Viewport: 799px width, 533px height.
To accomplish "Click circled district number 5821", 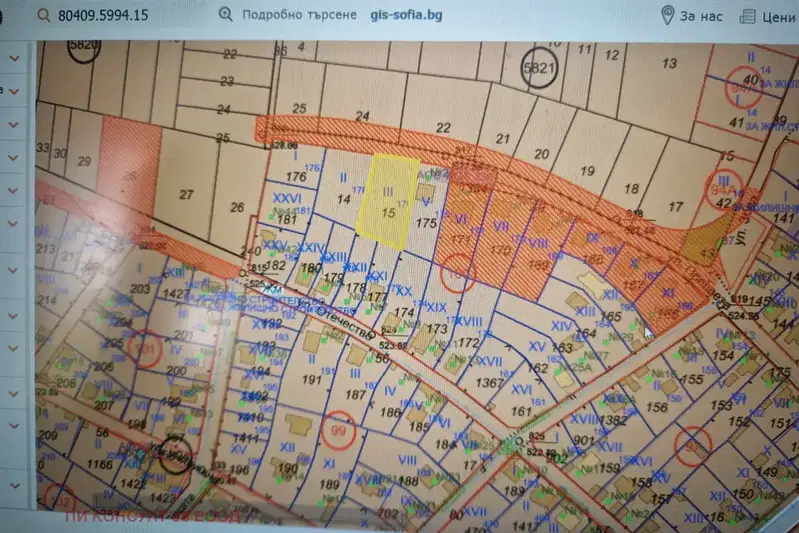I will click(x=539, y=67).
